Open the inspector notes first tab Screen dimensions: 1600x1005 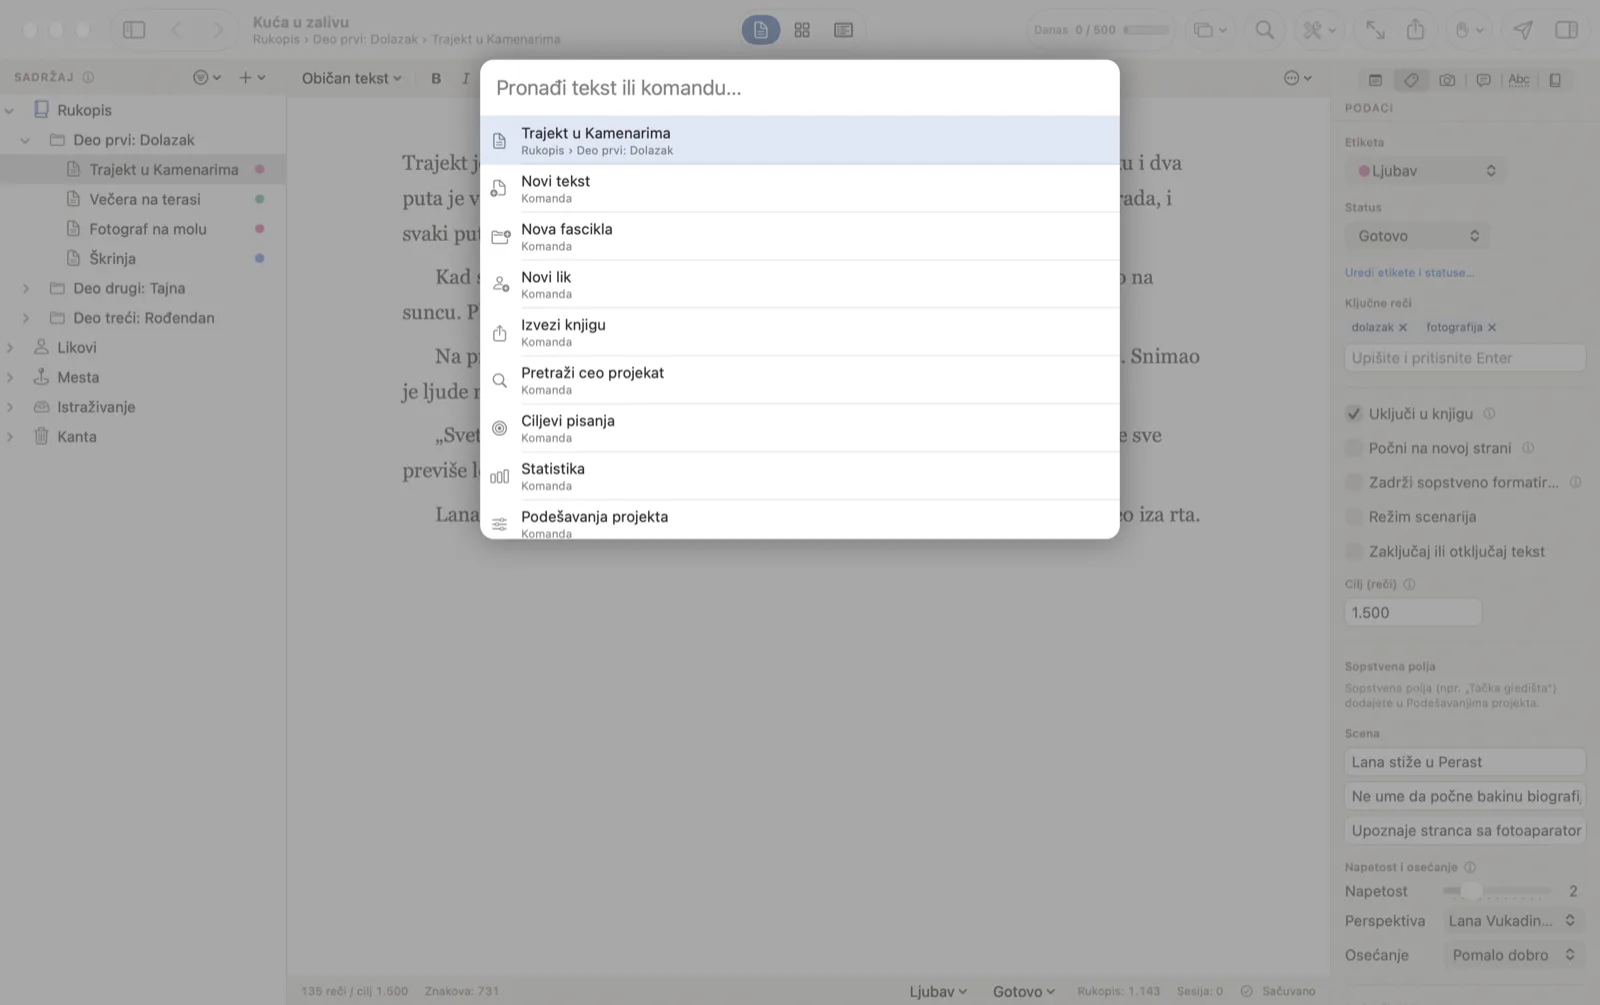[1375, 80]
